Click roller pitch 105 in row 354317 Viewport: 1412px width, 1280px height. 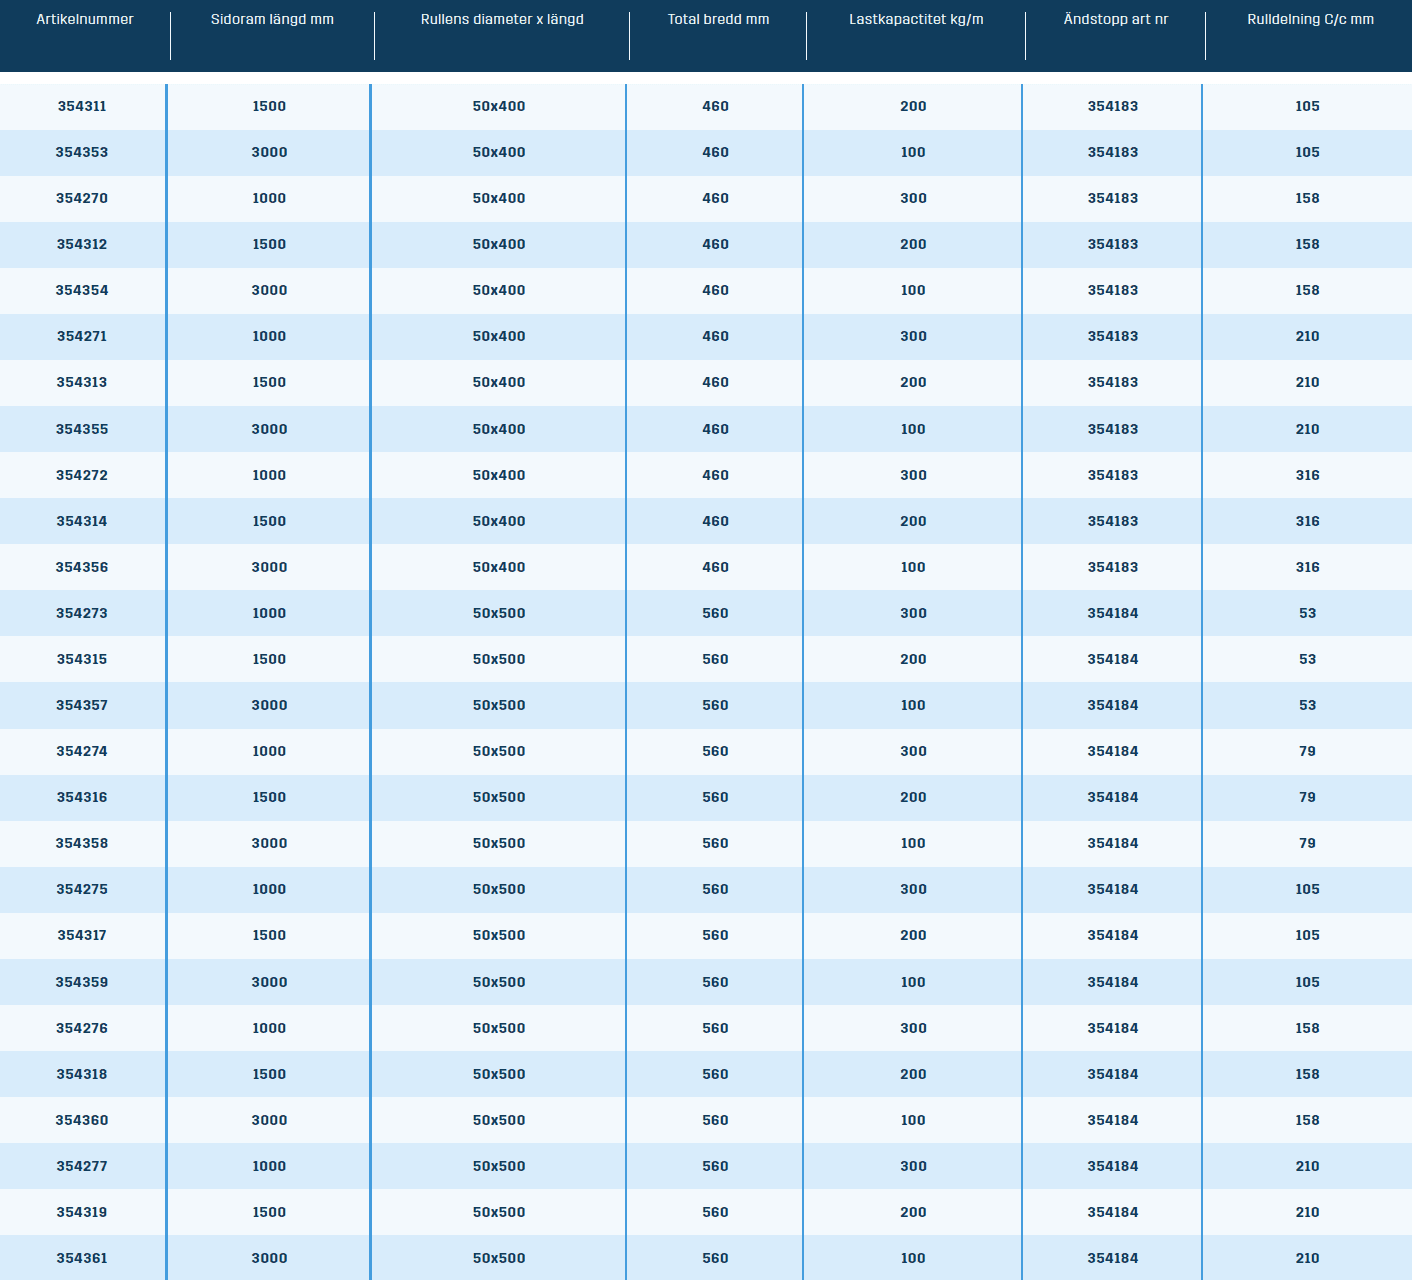tap(1308, 935)
